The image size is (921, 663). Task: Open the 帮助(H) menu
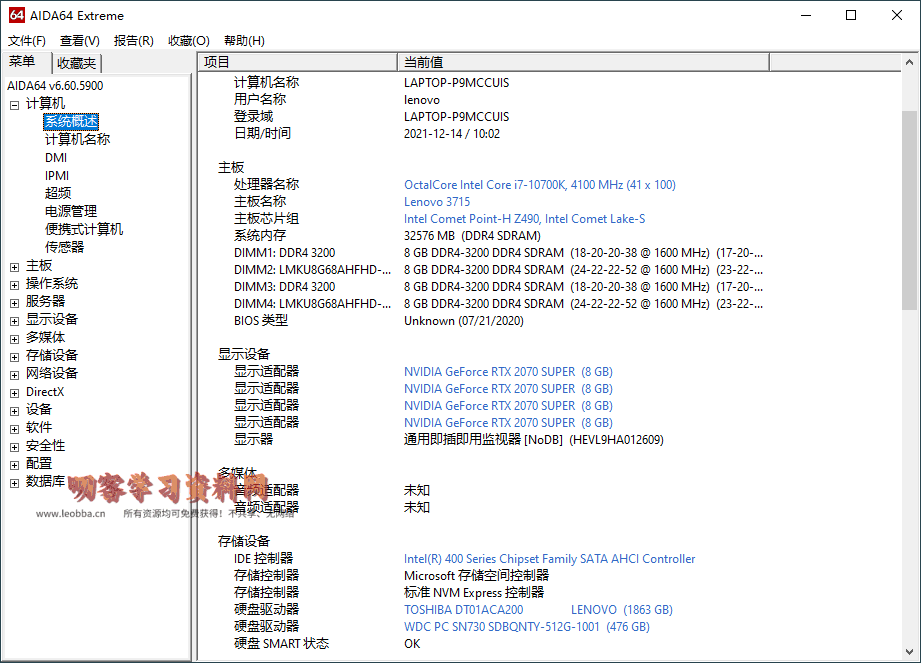(244, 41)
